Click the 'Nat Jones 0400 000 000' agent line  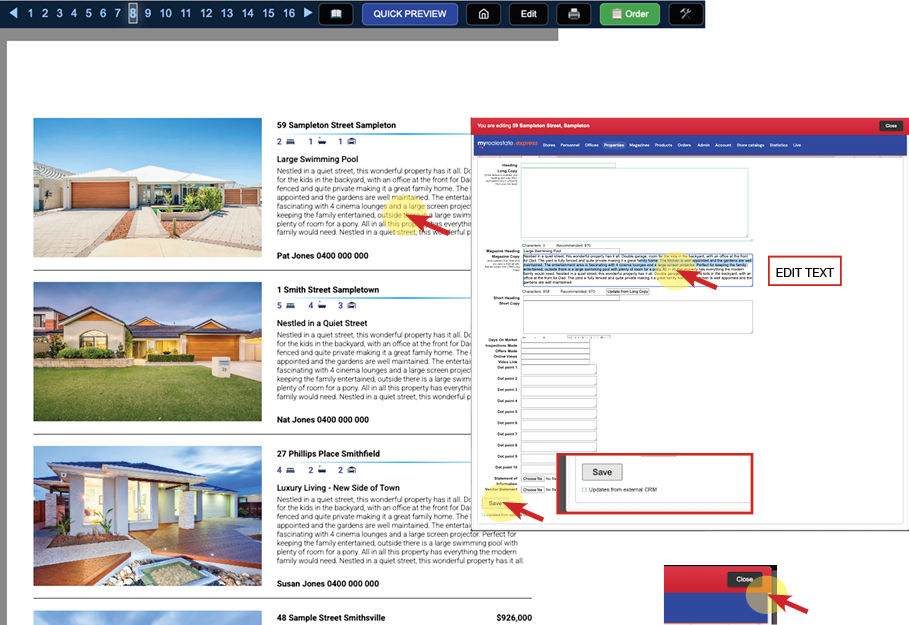(x=322, y=420)
